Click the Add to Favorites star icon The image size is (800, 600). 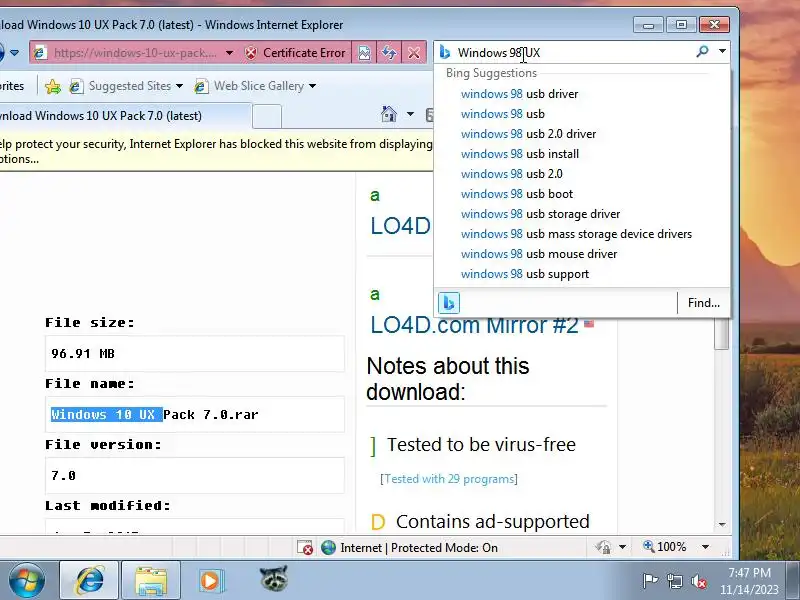click(x=53, y=86)
